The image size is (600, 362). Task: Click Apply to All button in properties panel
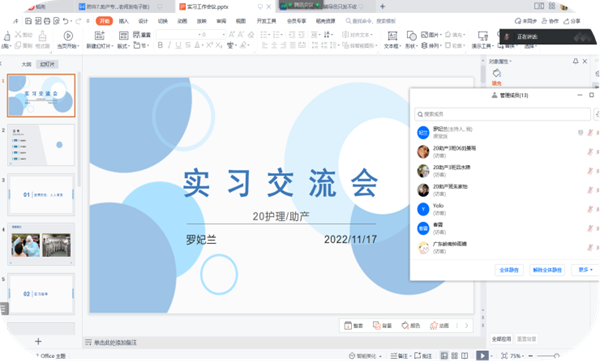coord(501,339)
